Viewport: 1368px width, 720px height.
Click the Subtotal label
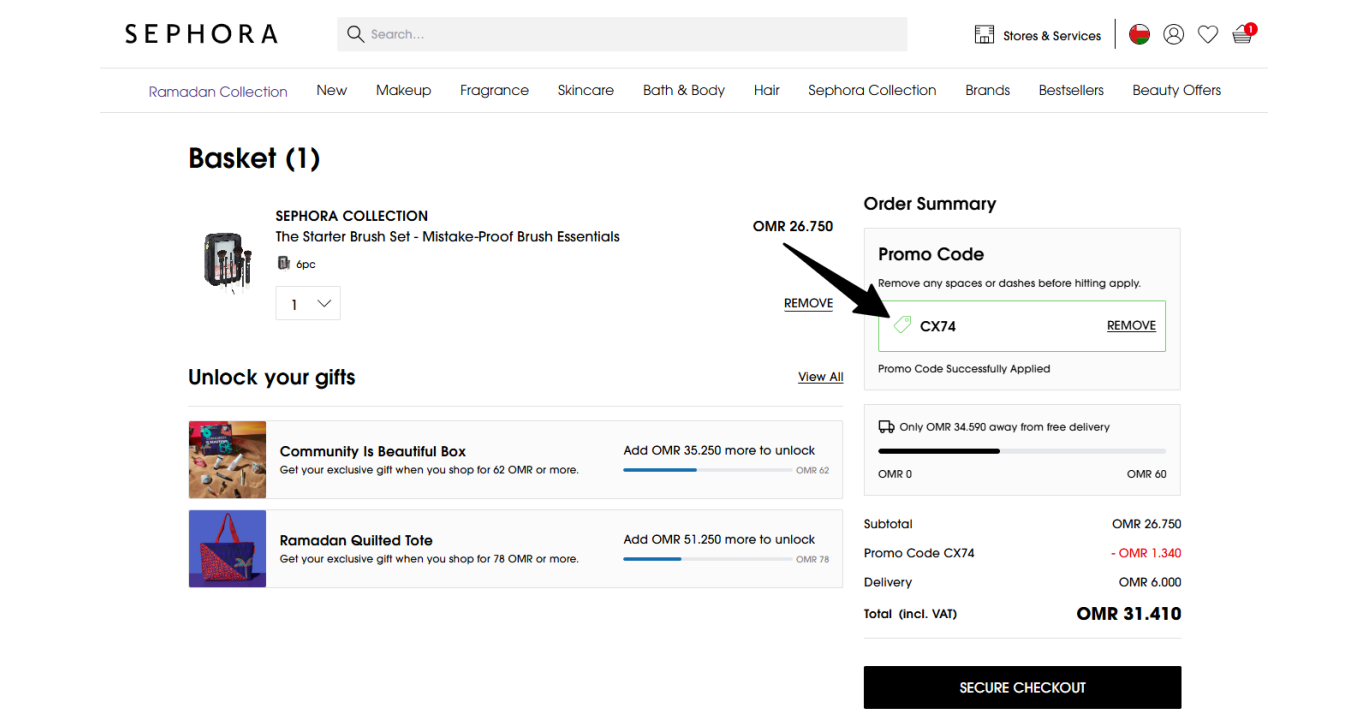pyautogui.click(x=888, y=524)
